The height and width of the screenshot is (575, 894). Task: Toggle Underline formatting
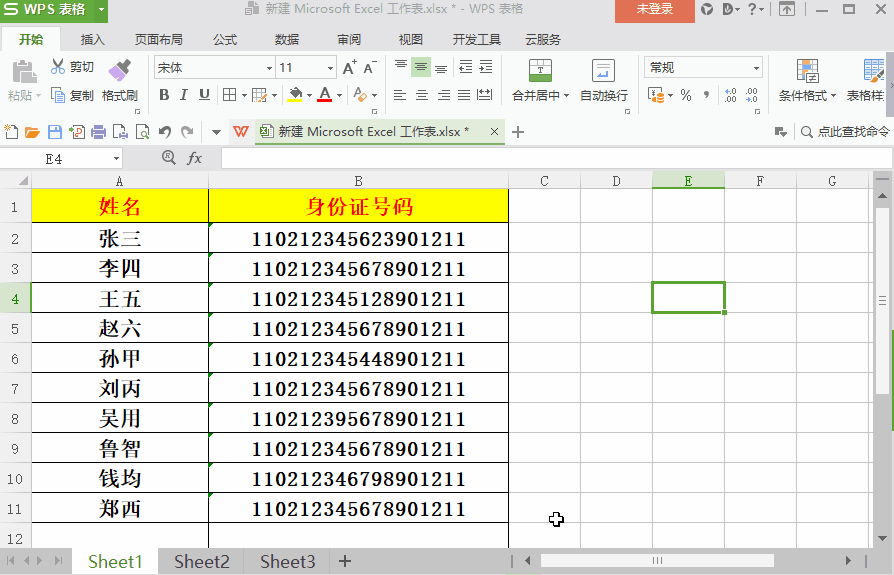tap(204, 96)
